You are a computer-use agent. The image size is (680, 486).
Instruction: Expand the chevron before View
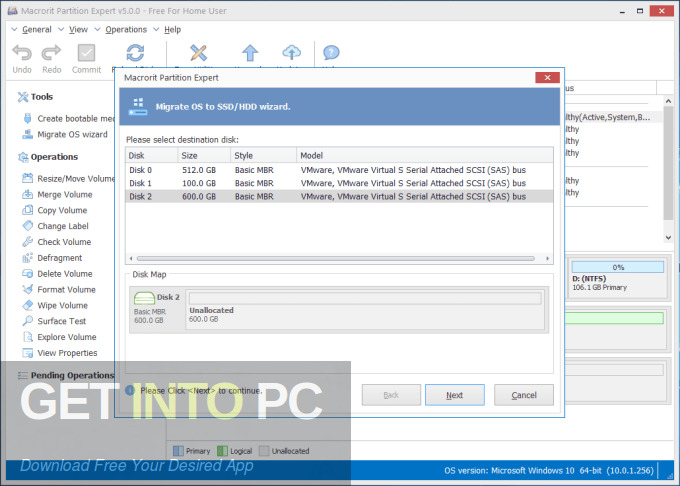point(61,29)
